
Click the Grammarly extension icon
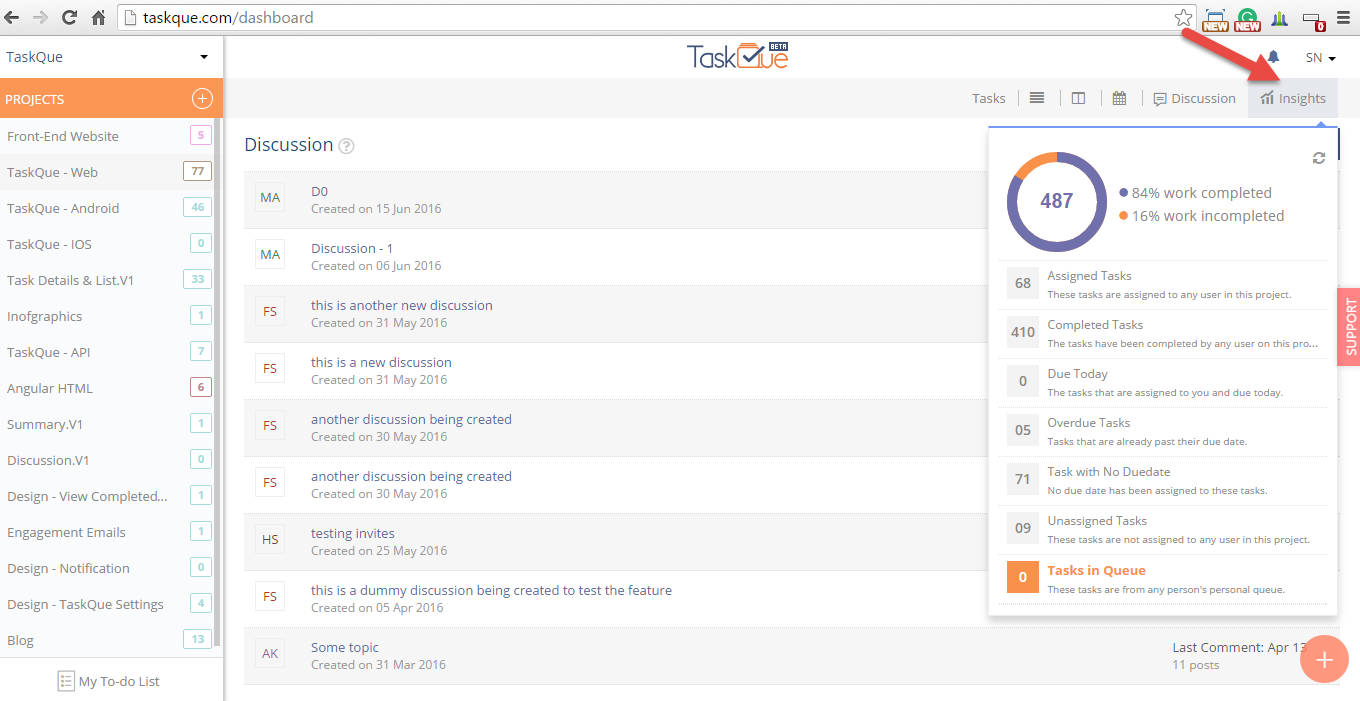click(1245, 17)
